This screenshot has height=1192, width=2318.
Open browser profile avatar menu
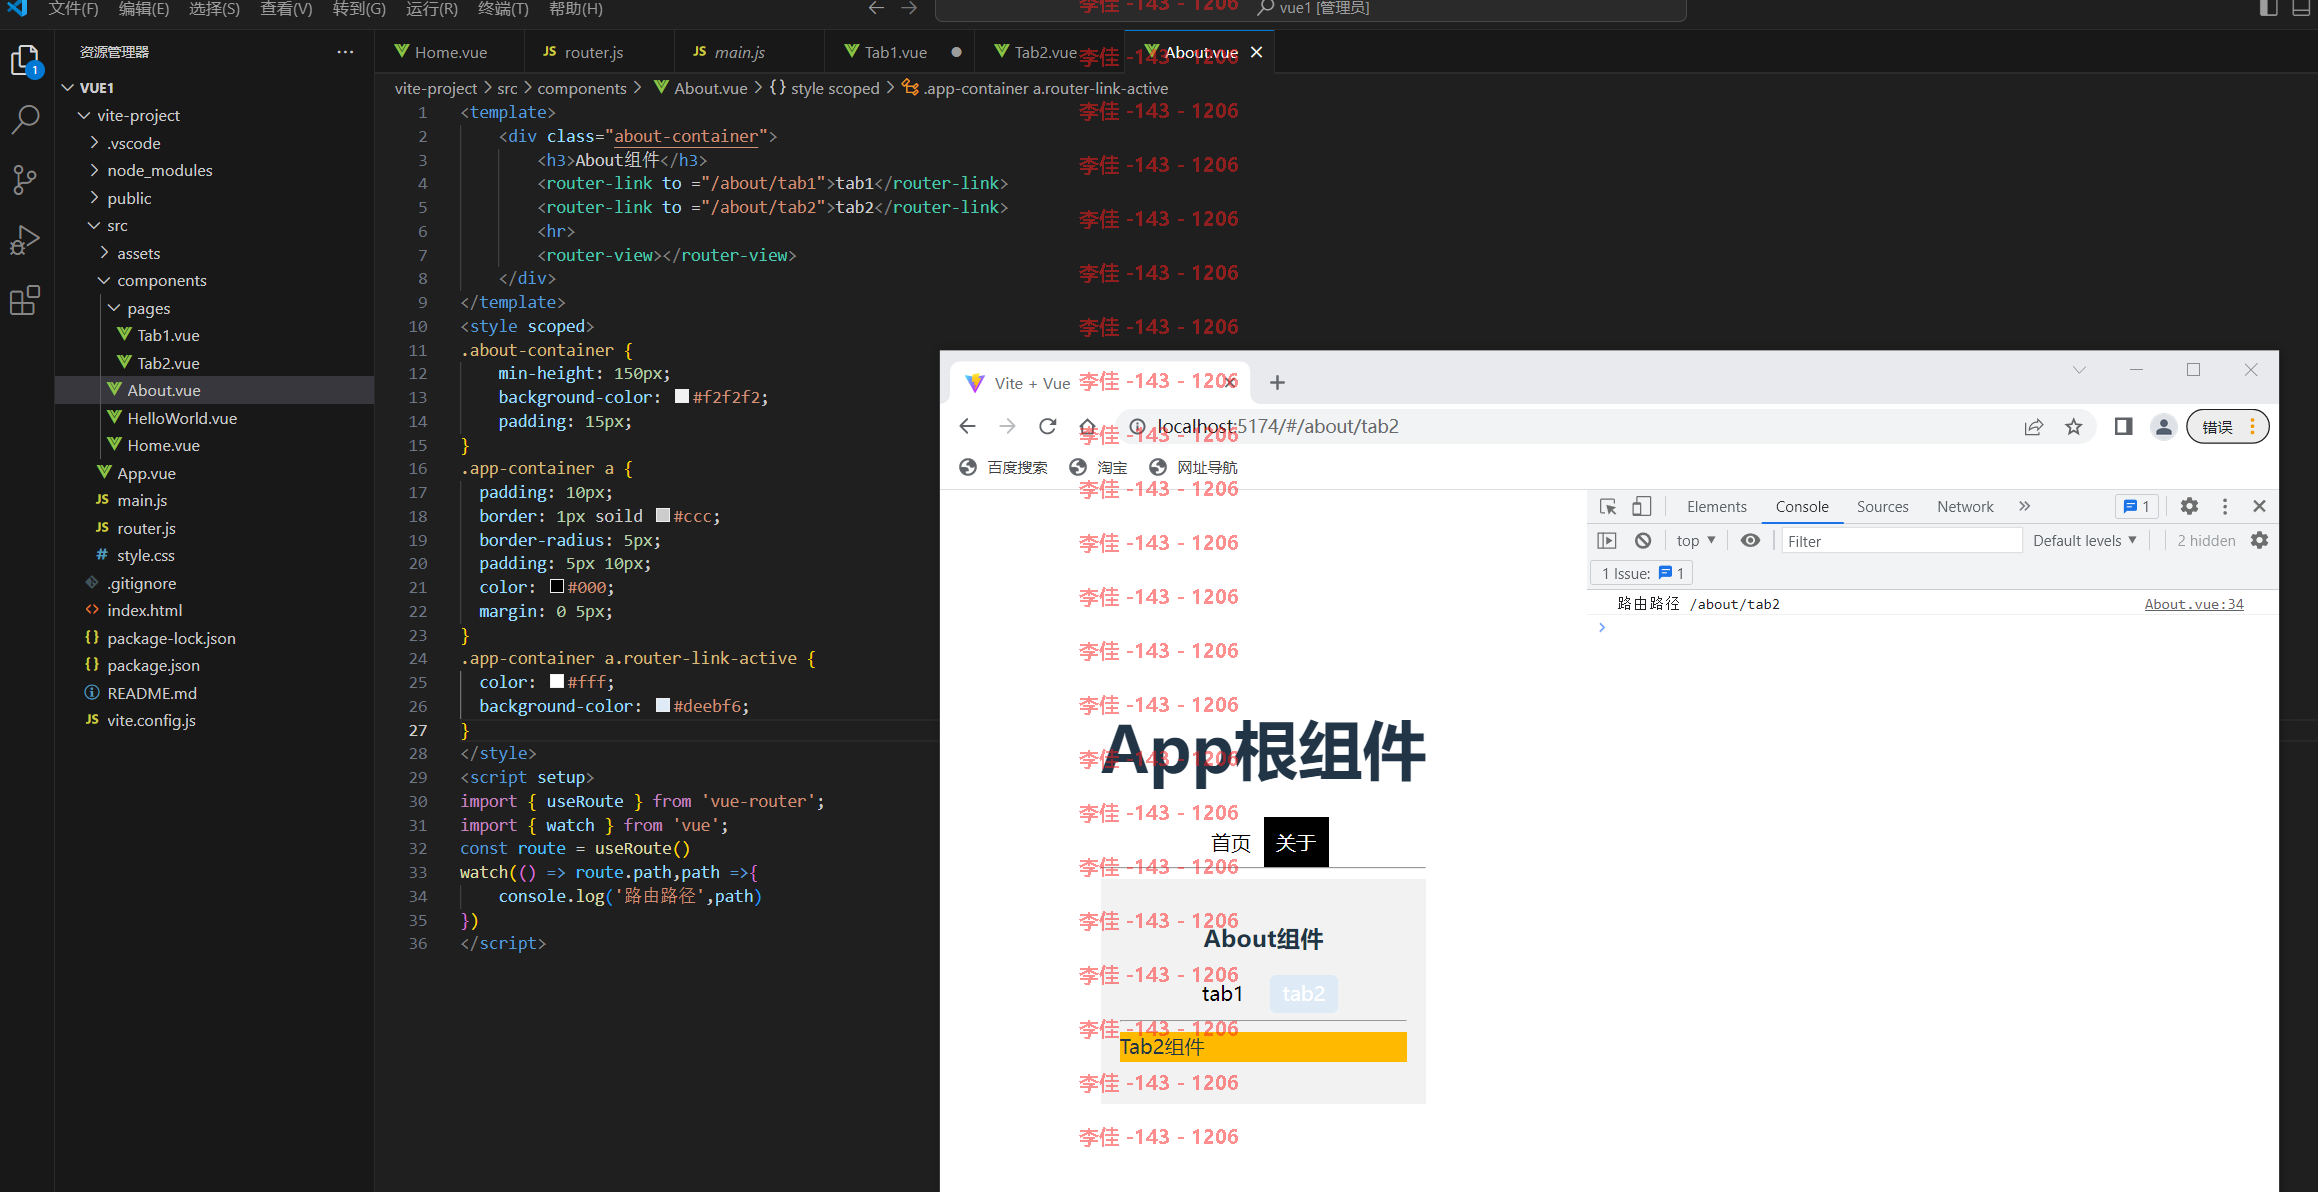(2163, 427)
